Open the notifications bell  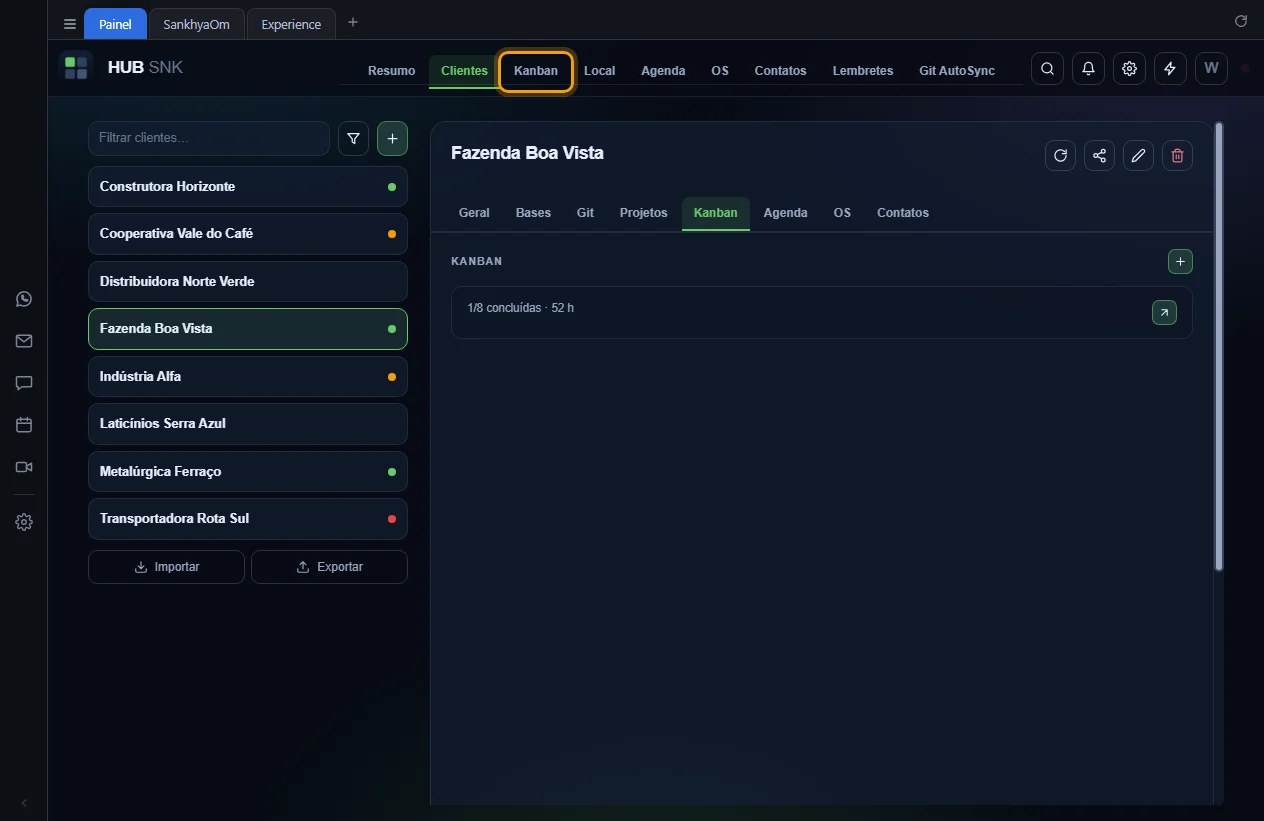[1088, 69]
